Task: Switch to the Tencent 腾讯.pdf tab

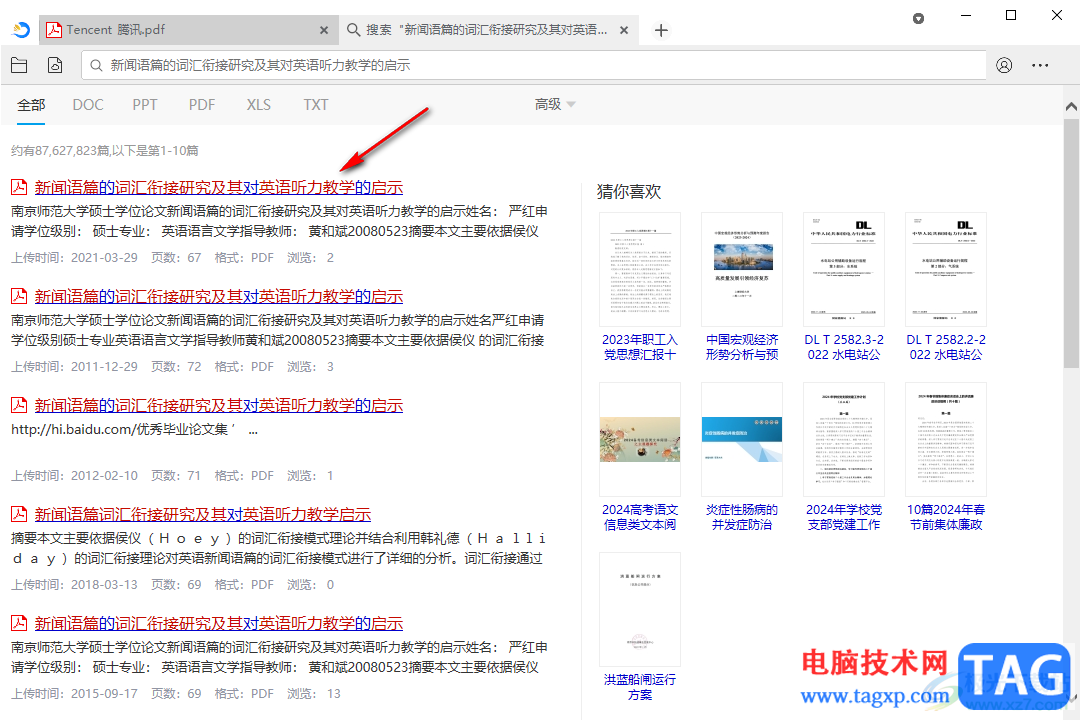Action: (188, 30)
